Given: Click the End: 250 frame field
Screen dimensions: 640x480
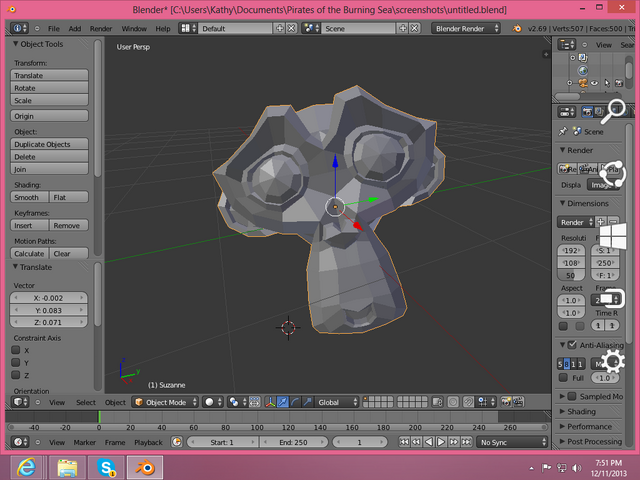Looking at the screenshot, I should point(293,442).
